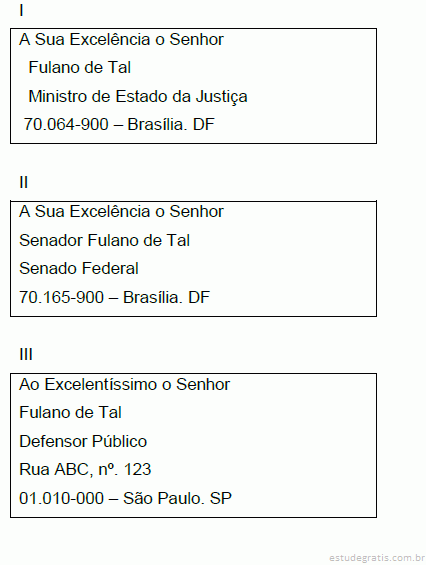
Task: Select the 'Senador Fulano de Tal' line
Action: (104, 240)
